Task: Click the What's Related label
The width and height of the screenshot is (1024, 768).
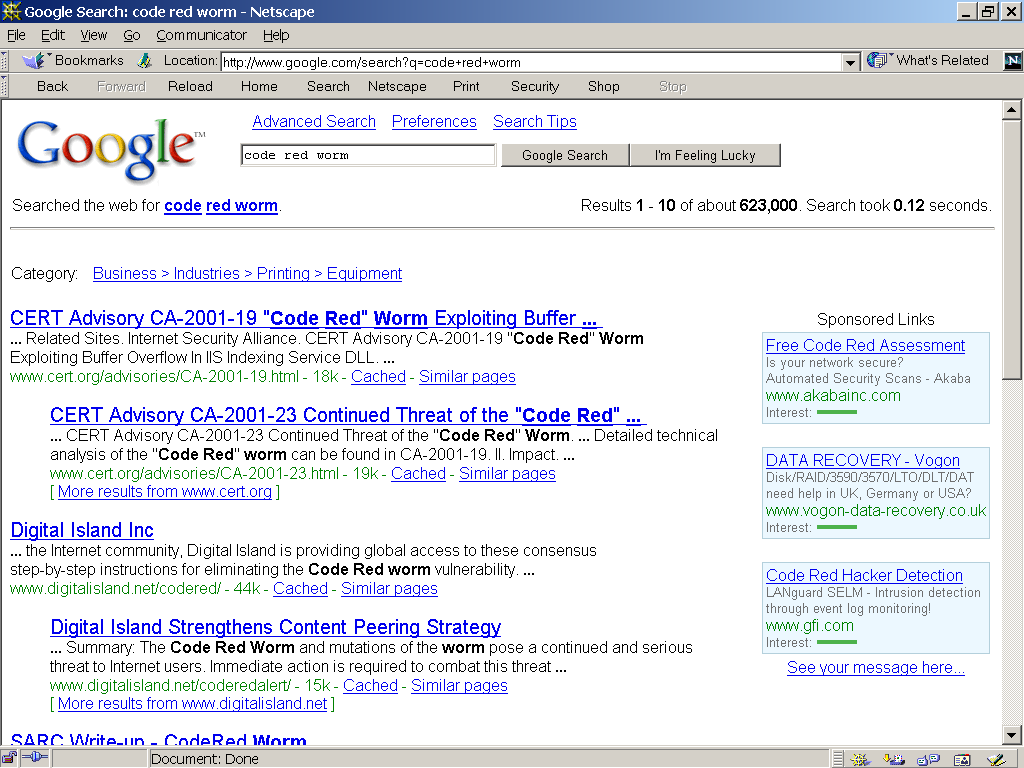Action: 942,61
